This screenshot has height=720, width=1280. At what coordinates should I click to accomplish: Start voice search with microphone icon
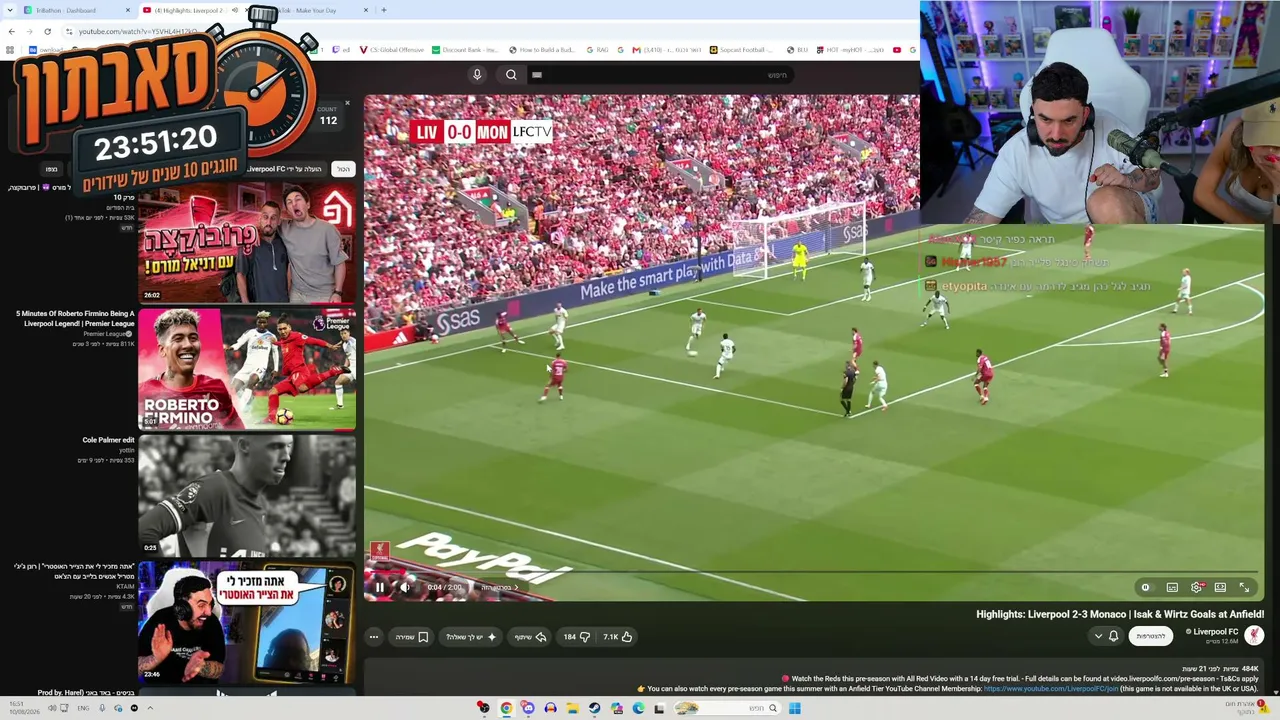[x=477, y=75]
